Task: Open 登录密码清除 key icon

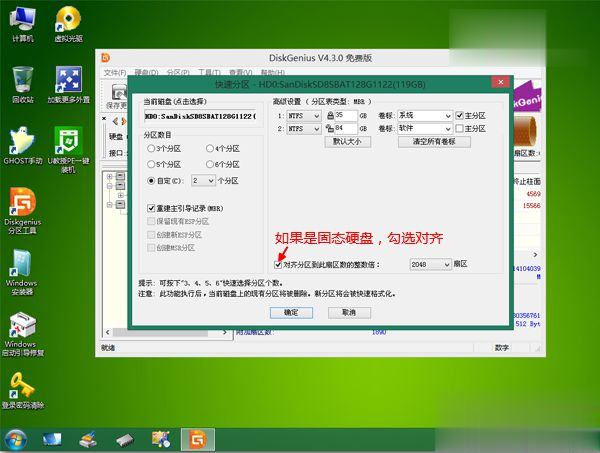Action: (23, 391)
